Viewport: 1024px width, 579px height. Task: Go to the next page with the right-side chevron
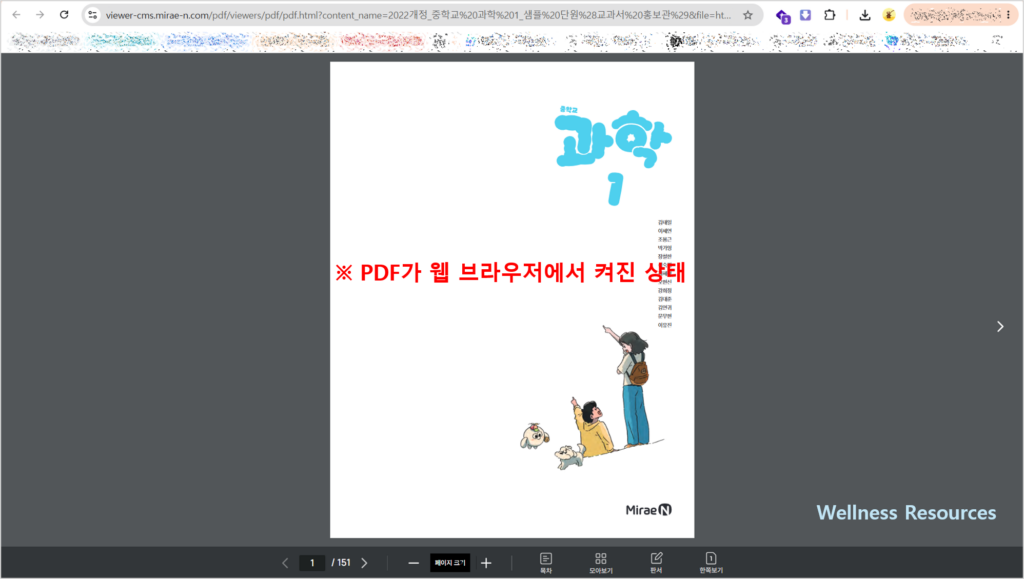(x=1000, y=326)
